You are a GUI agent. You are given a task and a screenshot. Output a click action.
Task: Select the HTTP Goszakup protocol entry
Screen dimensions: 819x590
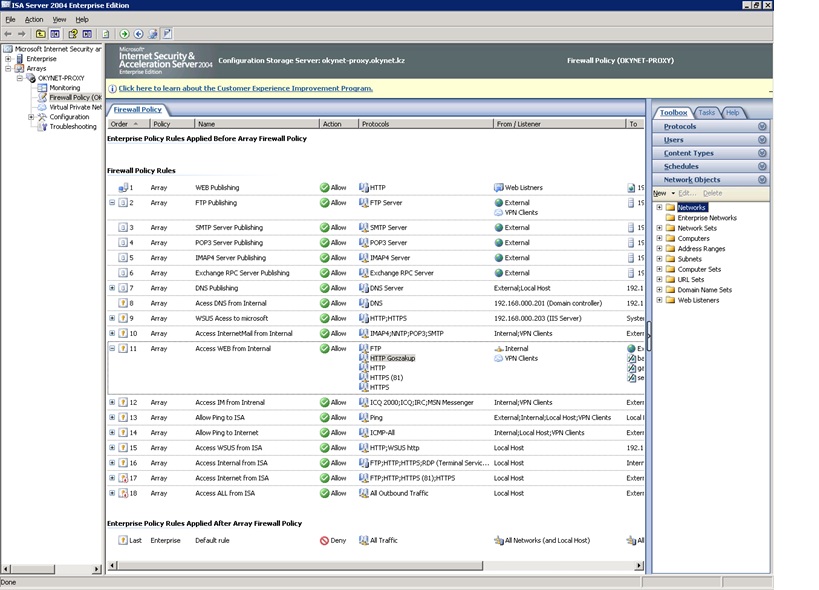pyautogui.click(x=391, y=358)
